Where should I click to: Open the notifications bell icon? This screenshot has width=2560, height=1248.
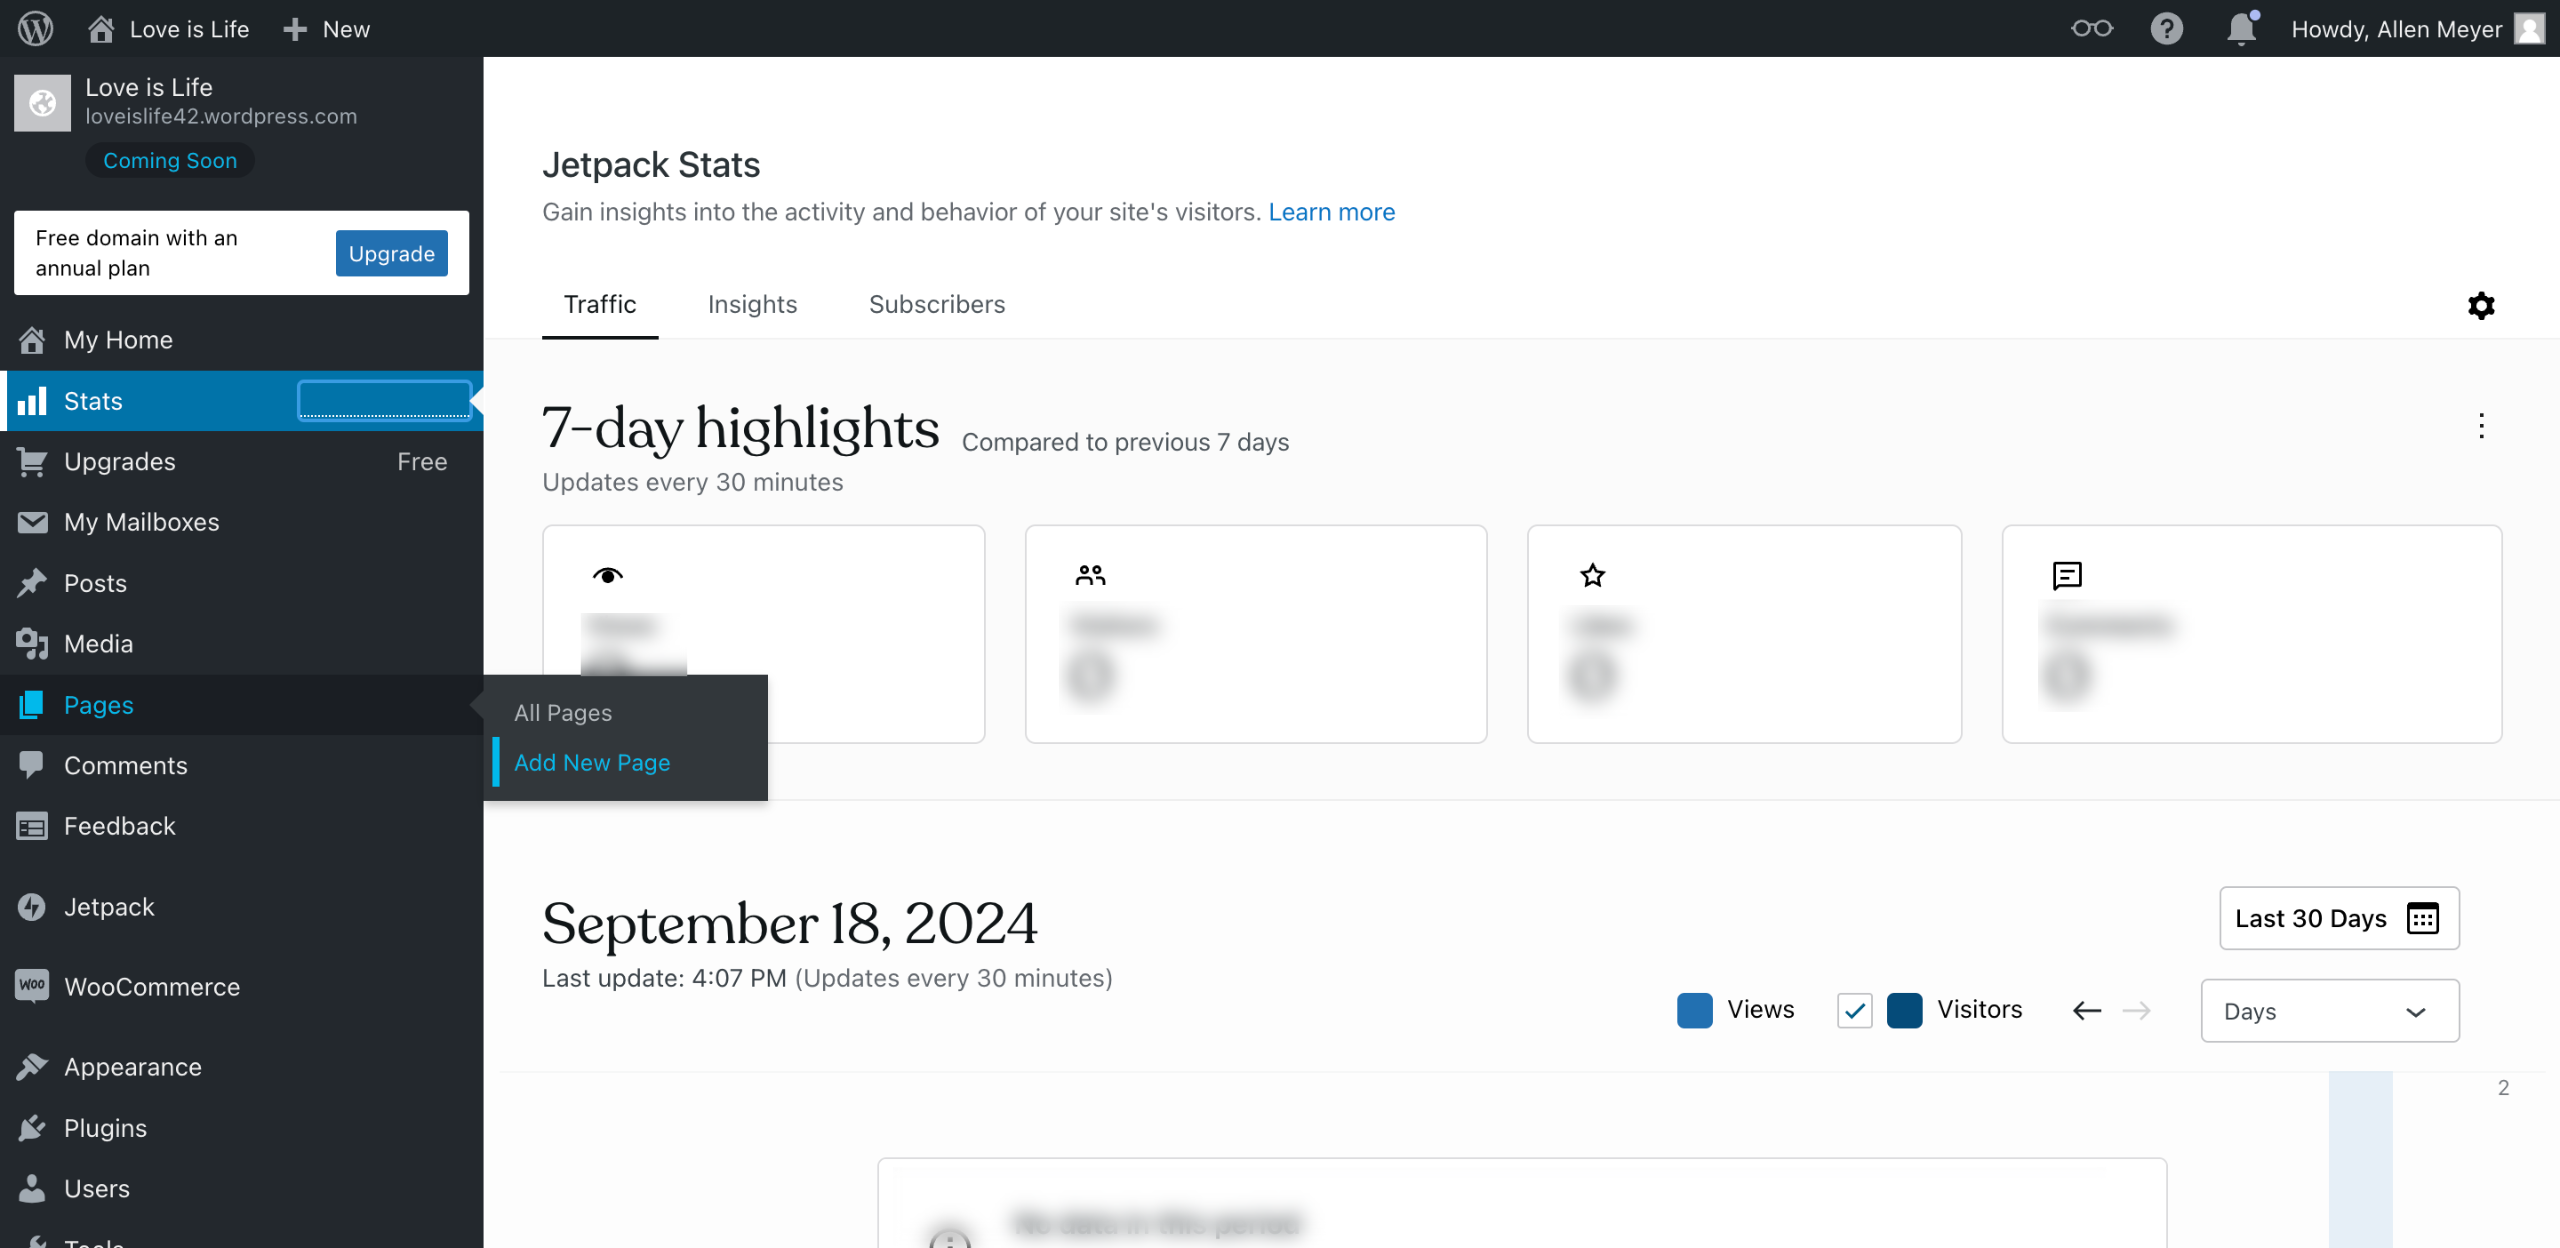2241,28
